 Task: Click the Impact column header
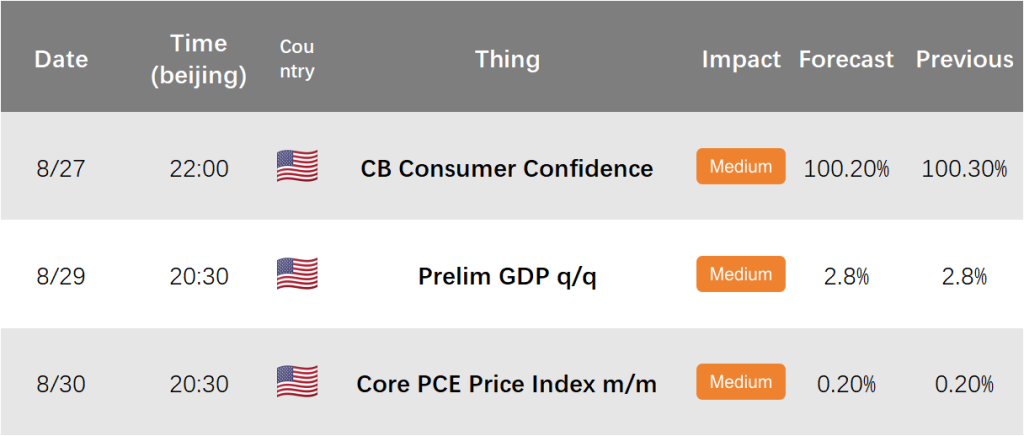tap(741, 60)
